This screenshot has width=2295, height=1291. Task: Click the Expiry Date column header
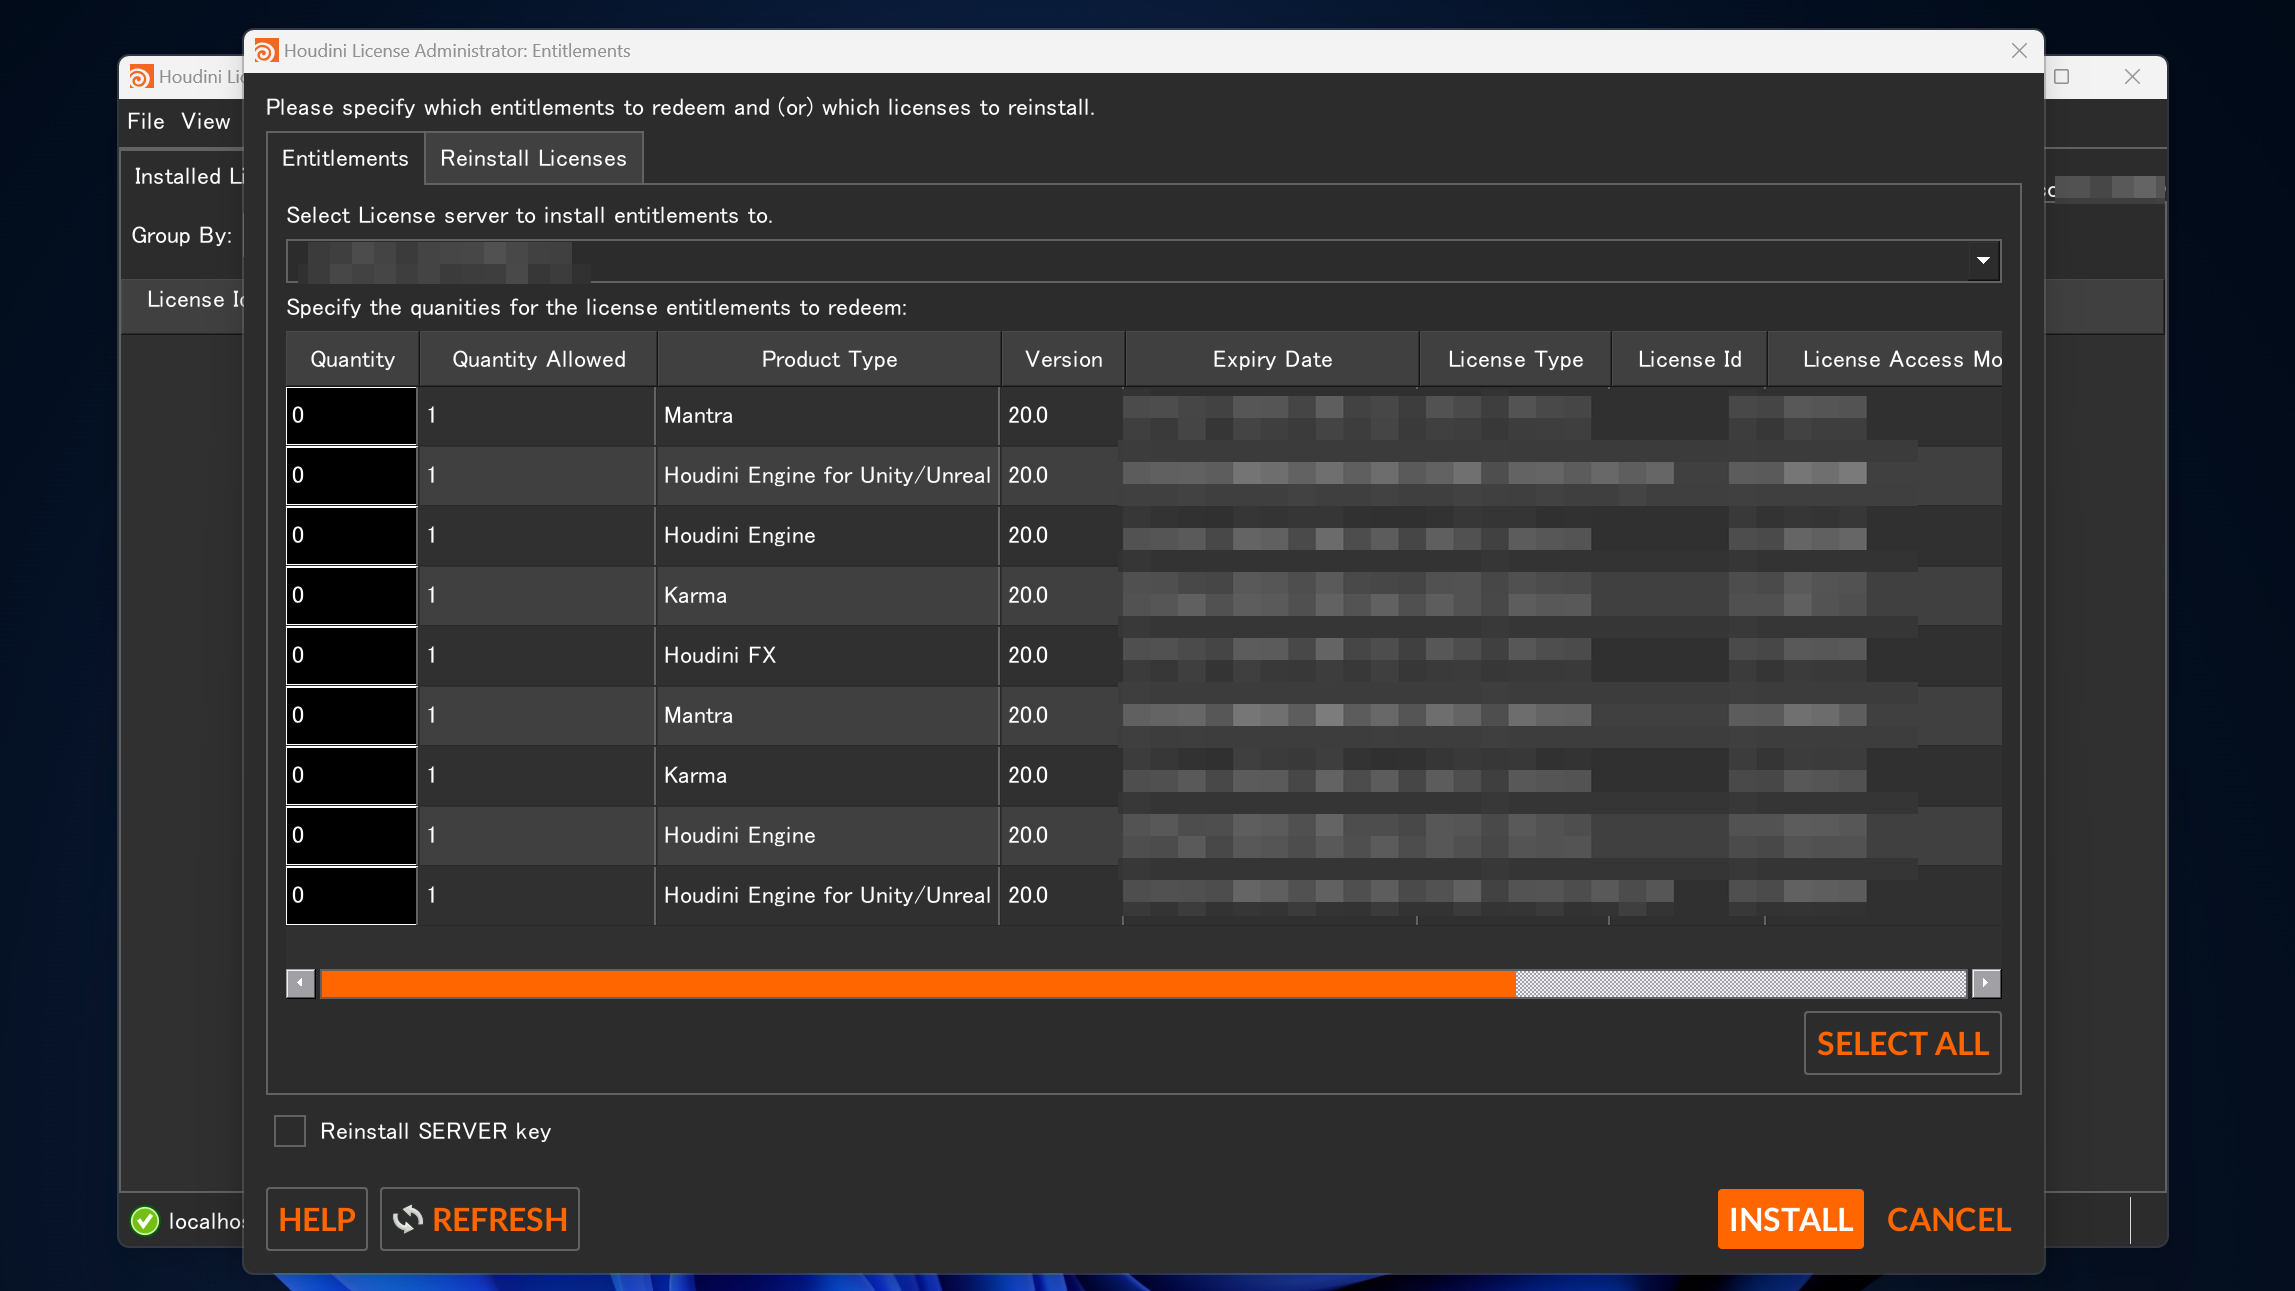point(1272,359)
